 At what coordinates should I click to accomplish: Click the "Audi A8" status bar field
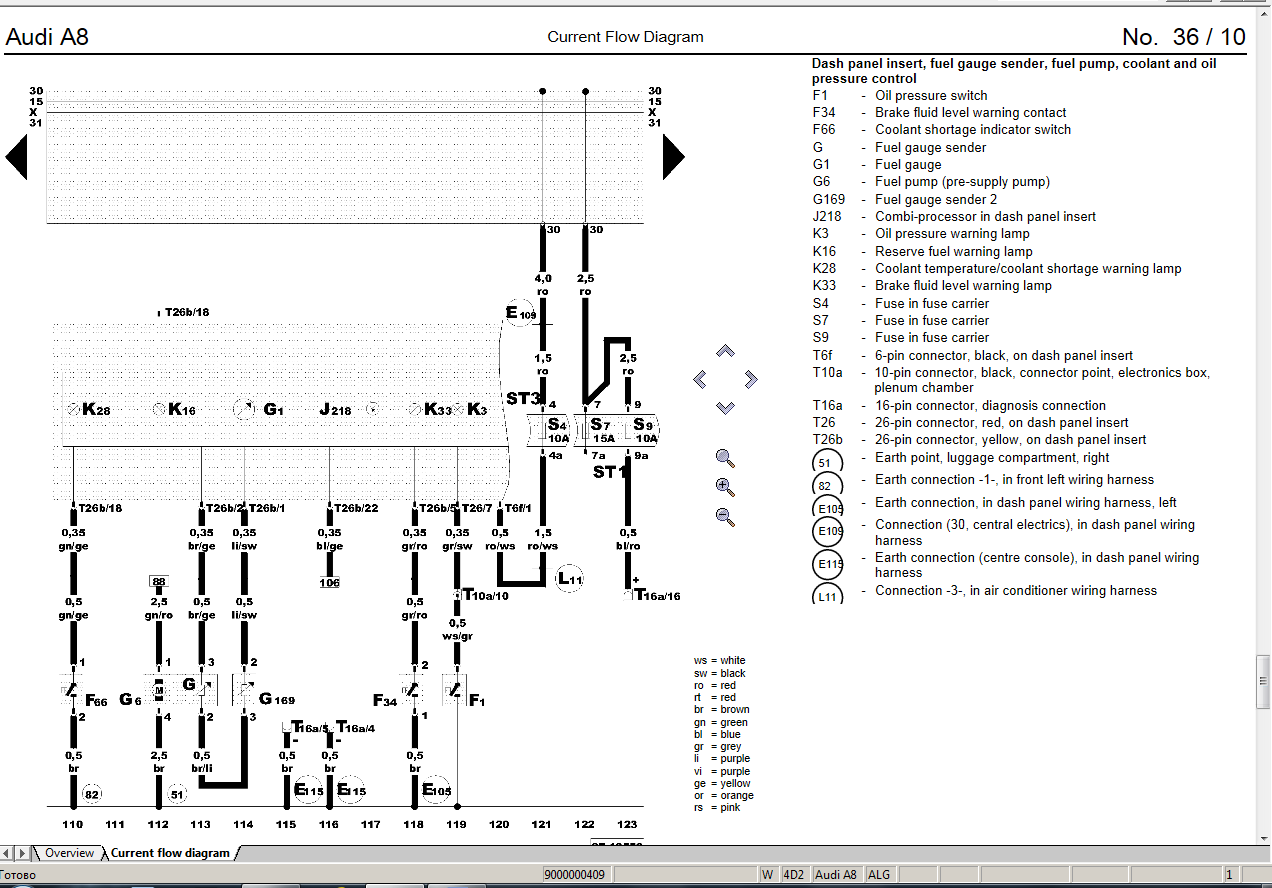click(x=836, y=874)
